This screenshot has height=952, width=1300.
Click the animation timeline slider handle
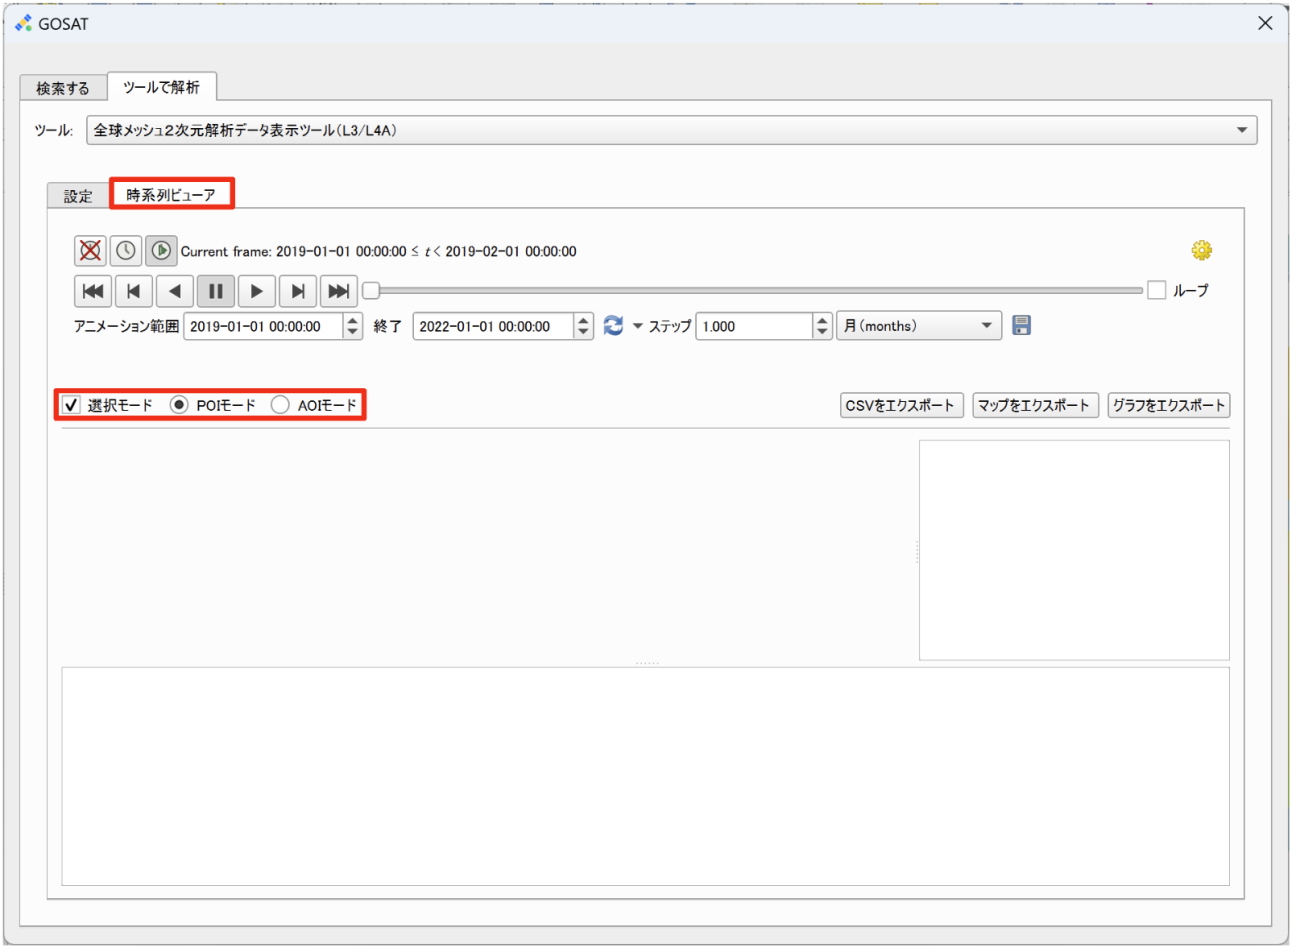coord(371,291)
